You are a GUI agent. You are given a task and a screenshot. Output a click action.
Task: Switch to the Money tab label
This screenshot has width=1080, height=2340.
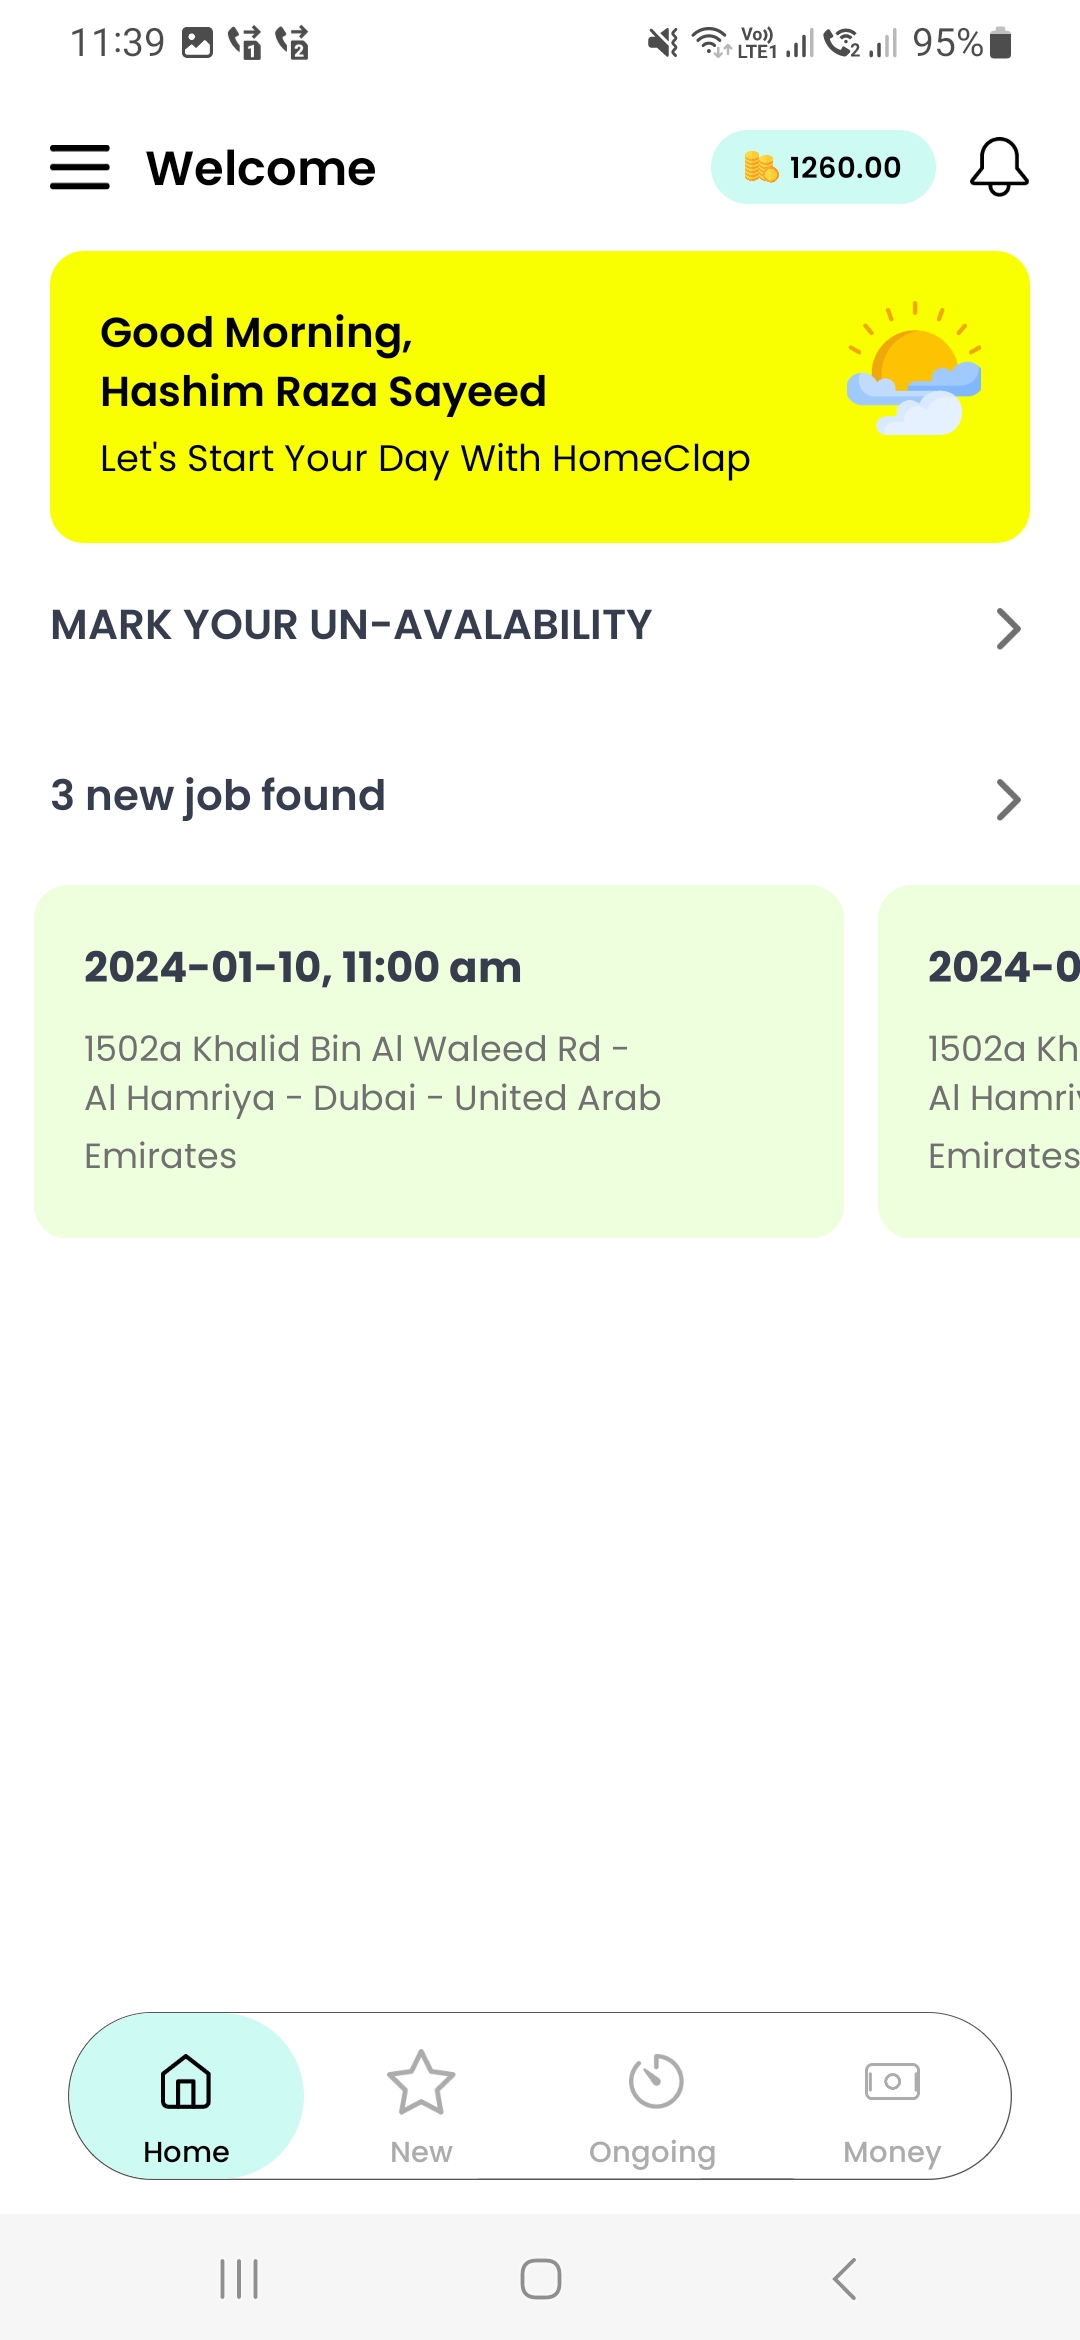892,2152
